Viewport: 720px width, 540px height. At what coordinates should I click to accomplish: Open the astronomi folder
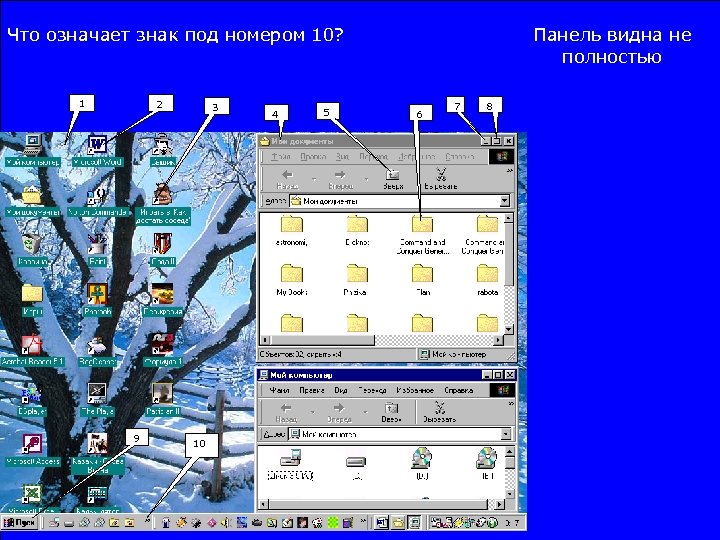(x=292, y=231)
